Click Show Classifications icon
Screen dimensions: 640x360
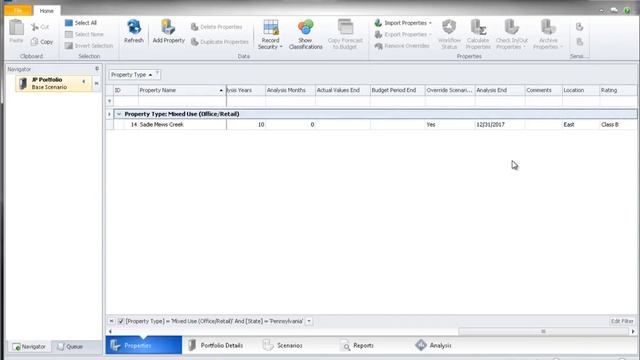305,27
